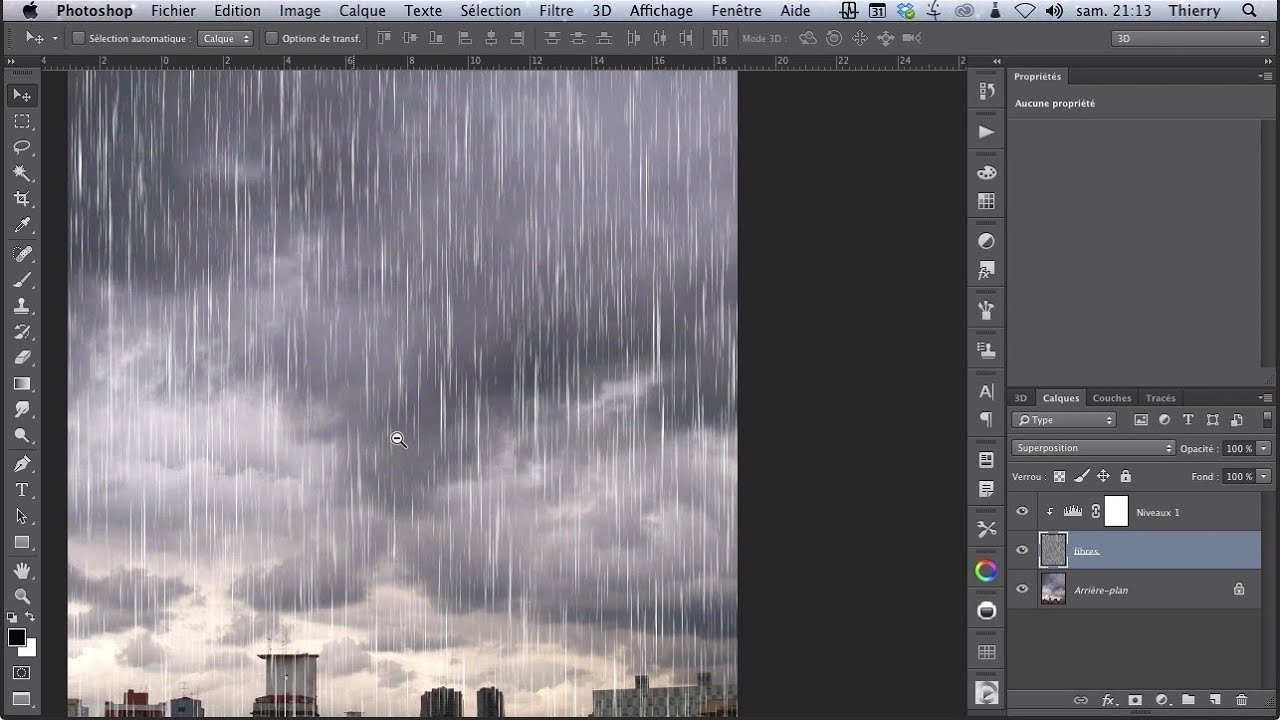Image resolution: width=1280 pixels, height=720 pixels.
Task: Open the Opacité slider dropdown arrow
Action: point(1264,449)
